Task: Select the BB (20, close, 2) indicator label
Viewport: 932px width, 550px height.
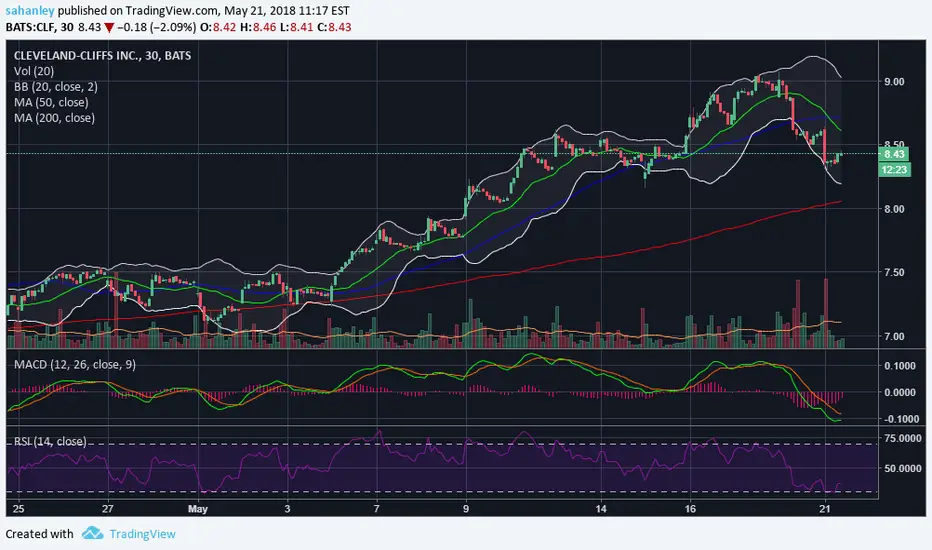Action: pos(56,86)
